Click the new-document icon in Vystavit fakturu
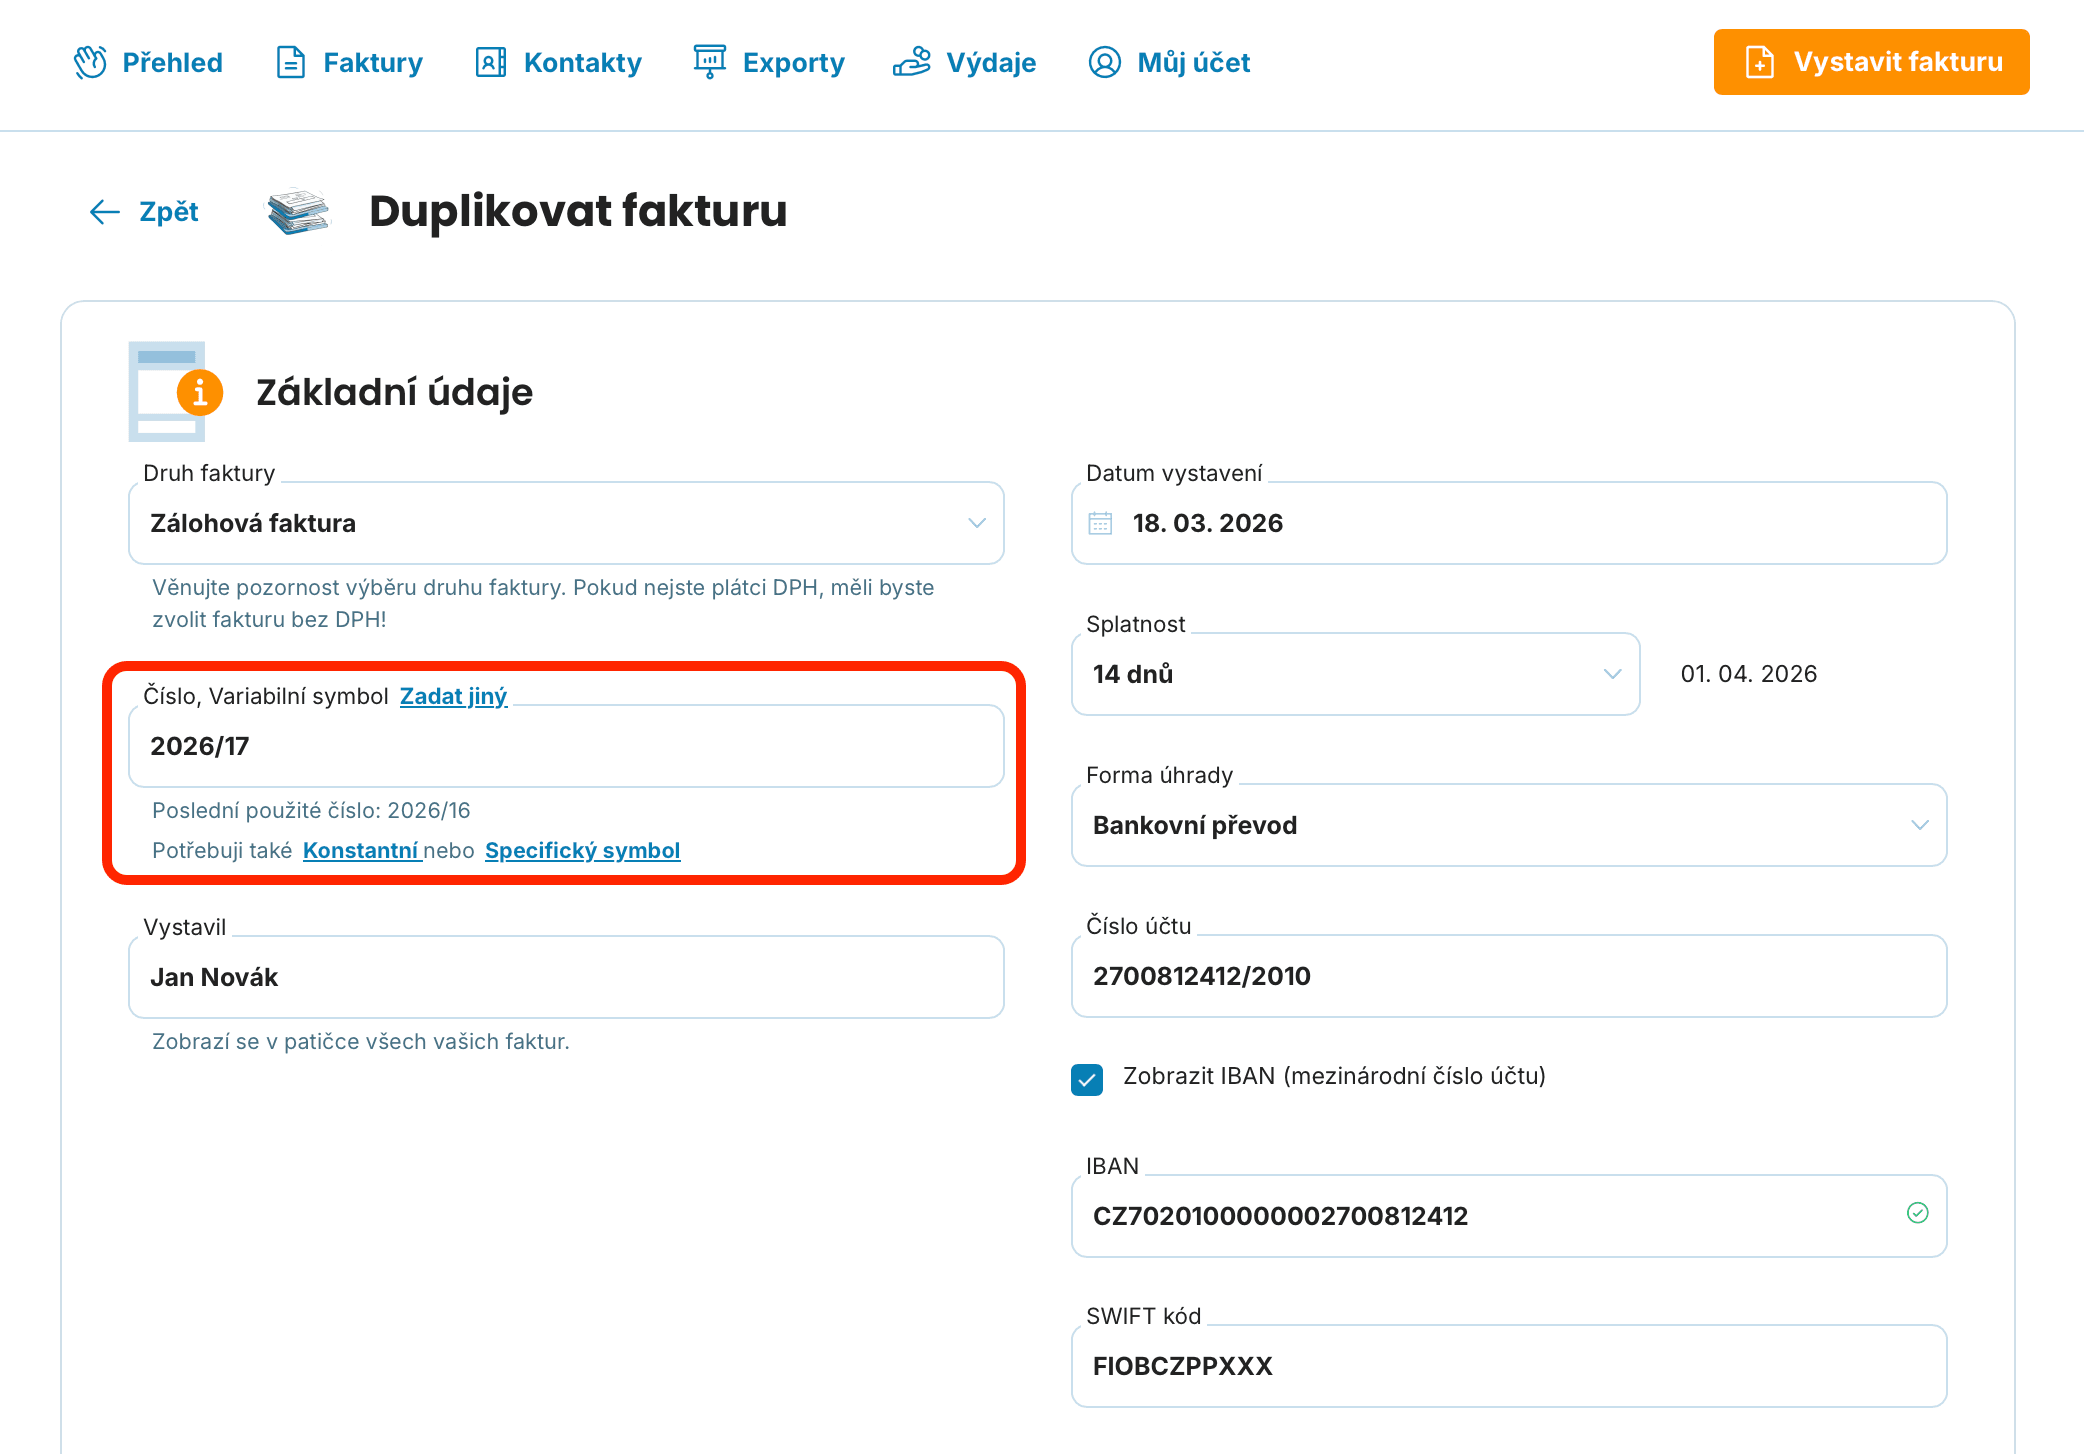 click(1760, 62)
